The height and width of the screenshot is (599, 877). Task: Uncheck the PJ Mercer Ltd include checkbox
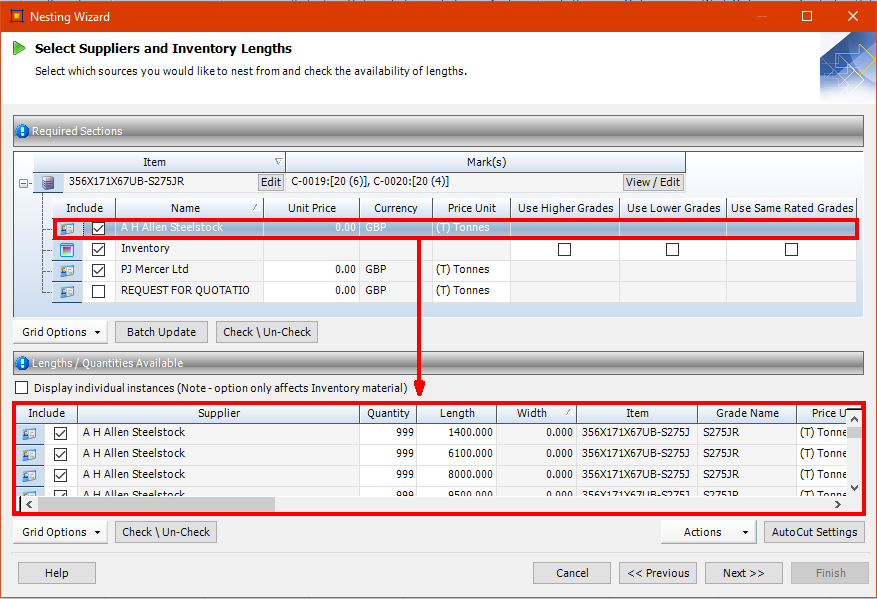click(x=98, y=270)
